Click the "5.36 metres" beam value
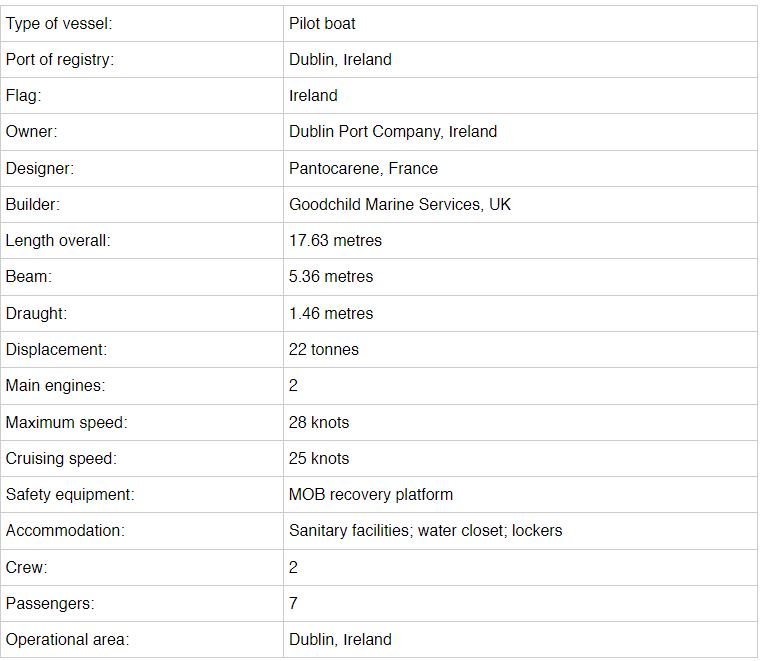This screenshot has width=762, height=661. [331, 277]
